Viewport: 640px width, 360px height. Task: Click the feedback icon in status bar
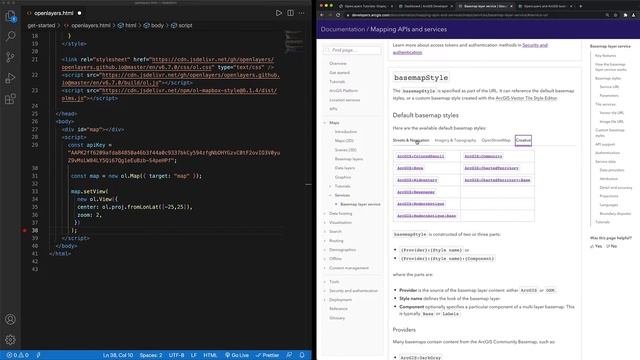click(x=289, y=355)
